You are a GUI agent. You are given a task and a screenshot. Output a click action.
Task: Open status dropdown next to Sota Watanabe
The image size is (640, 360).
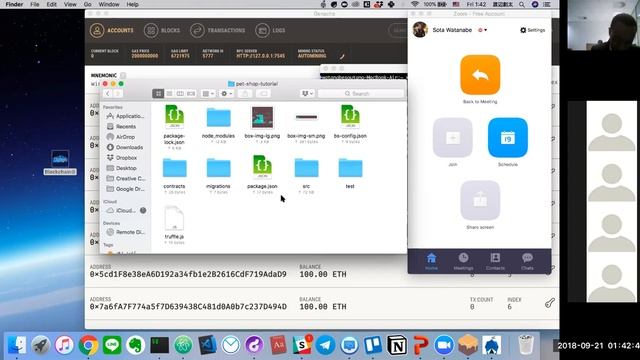point(482,30)
